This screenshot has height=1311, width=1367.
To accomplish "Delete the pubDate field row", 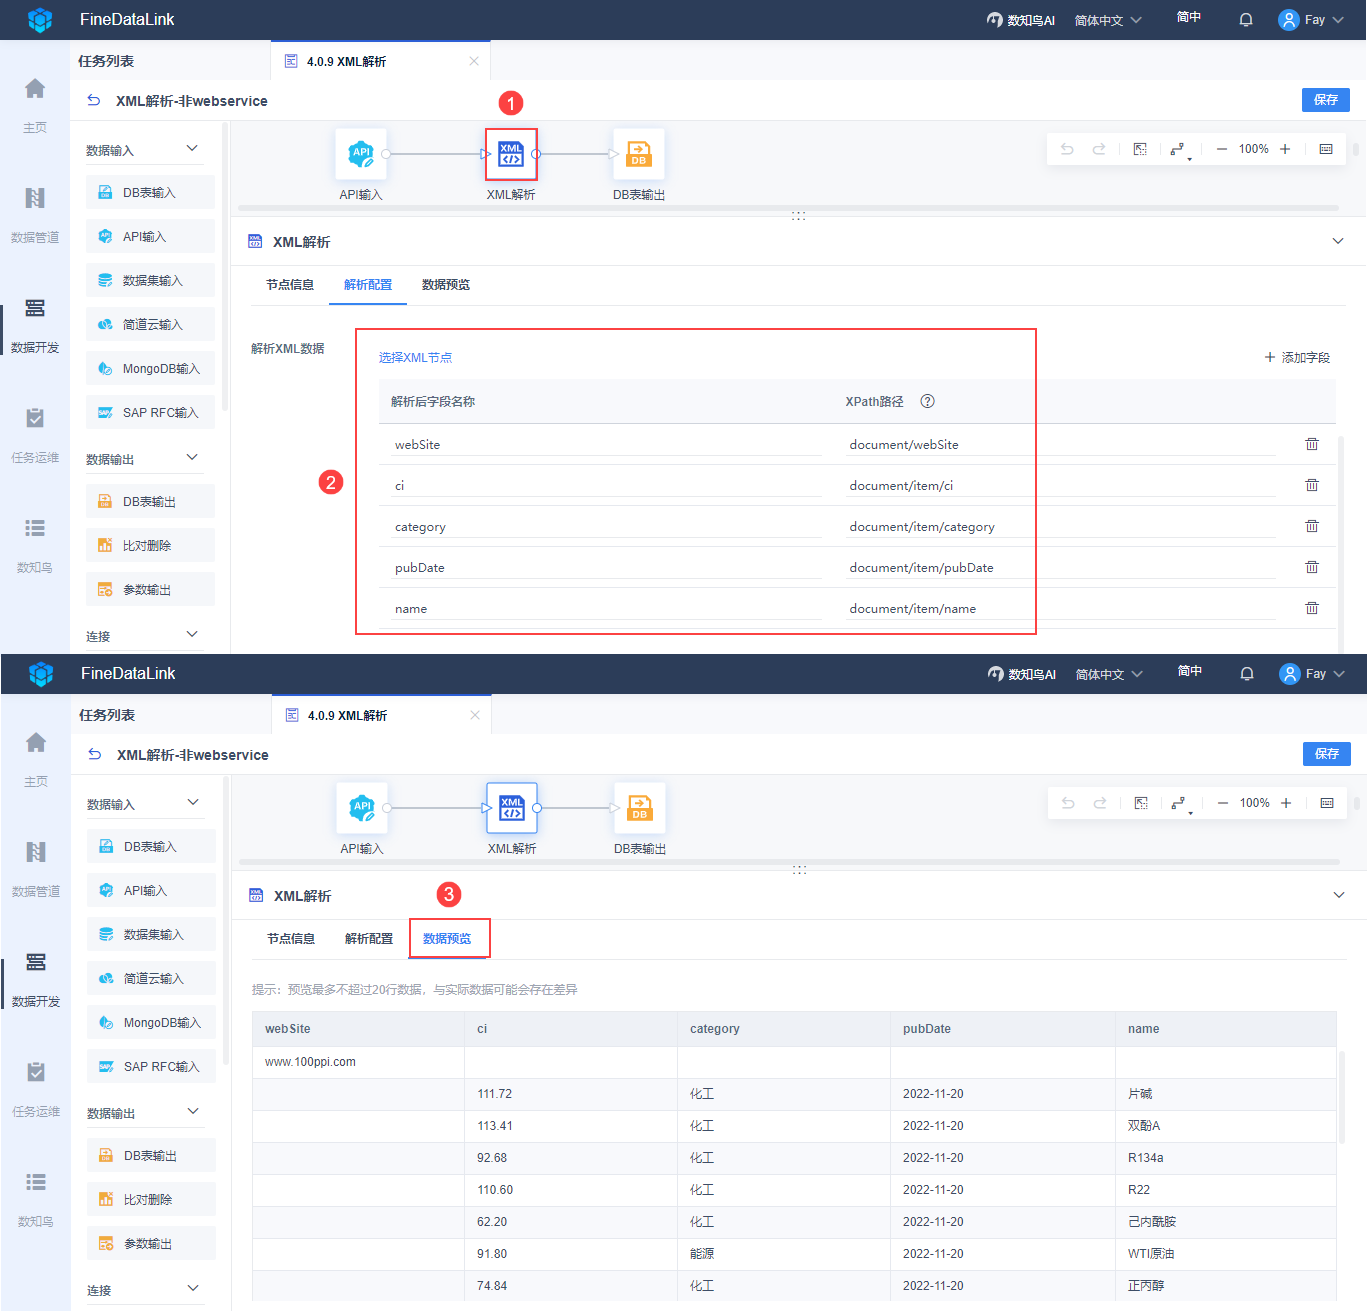I will coord(1312,567).
